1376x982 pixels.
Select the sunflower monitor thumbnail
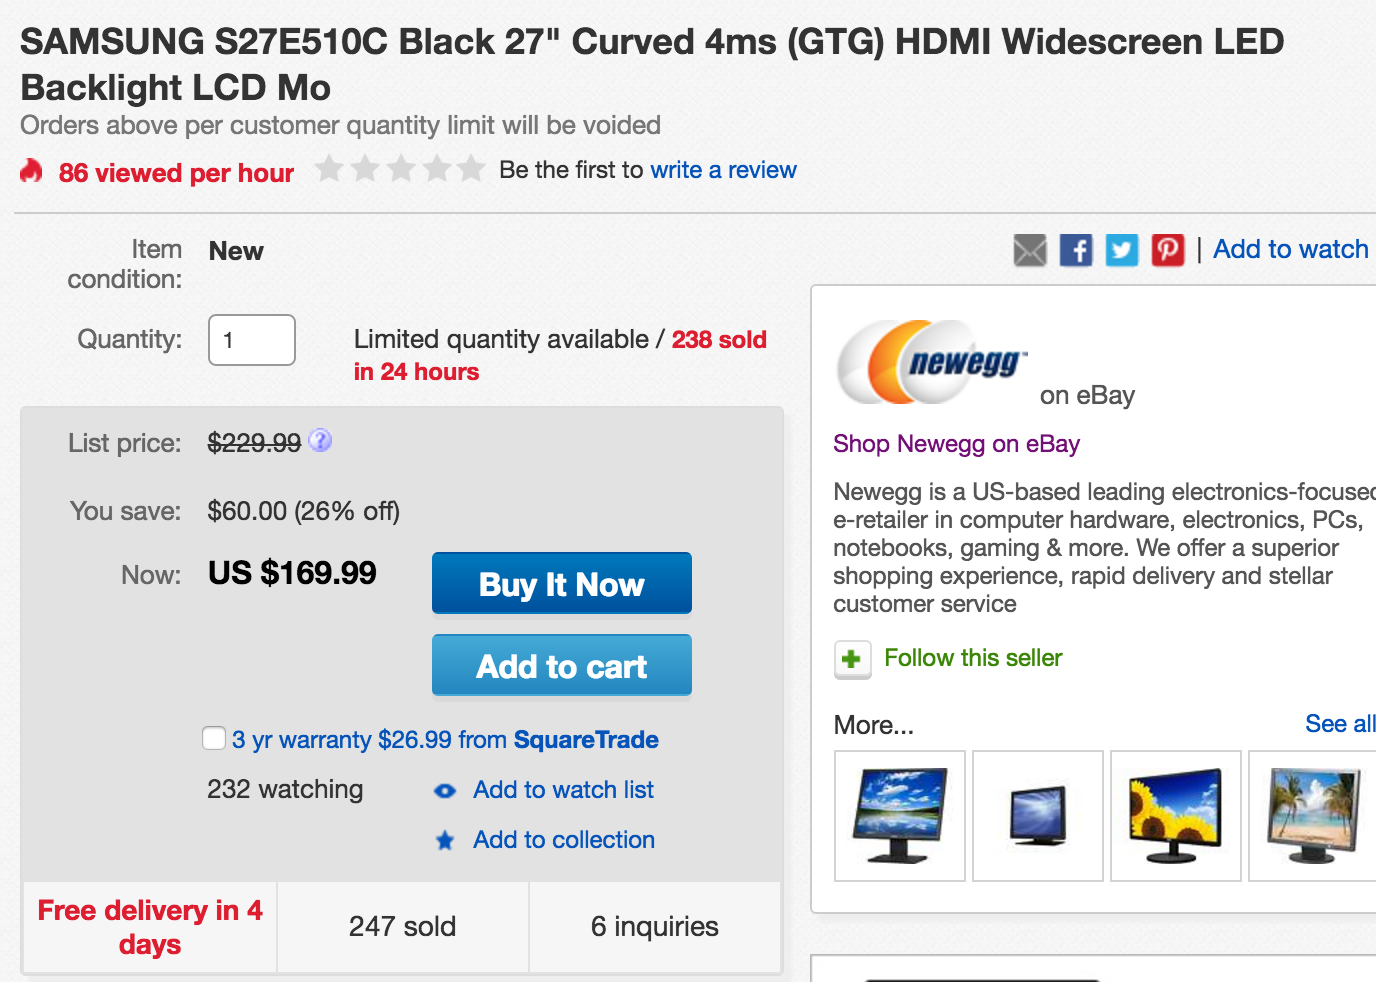(1175, 815)
